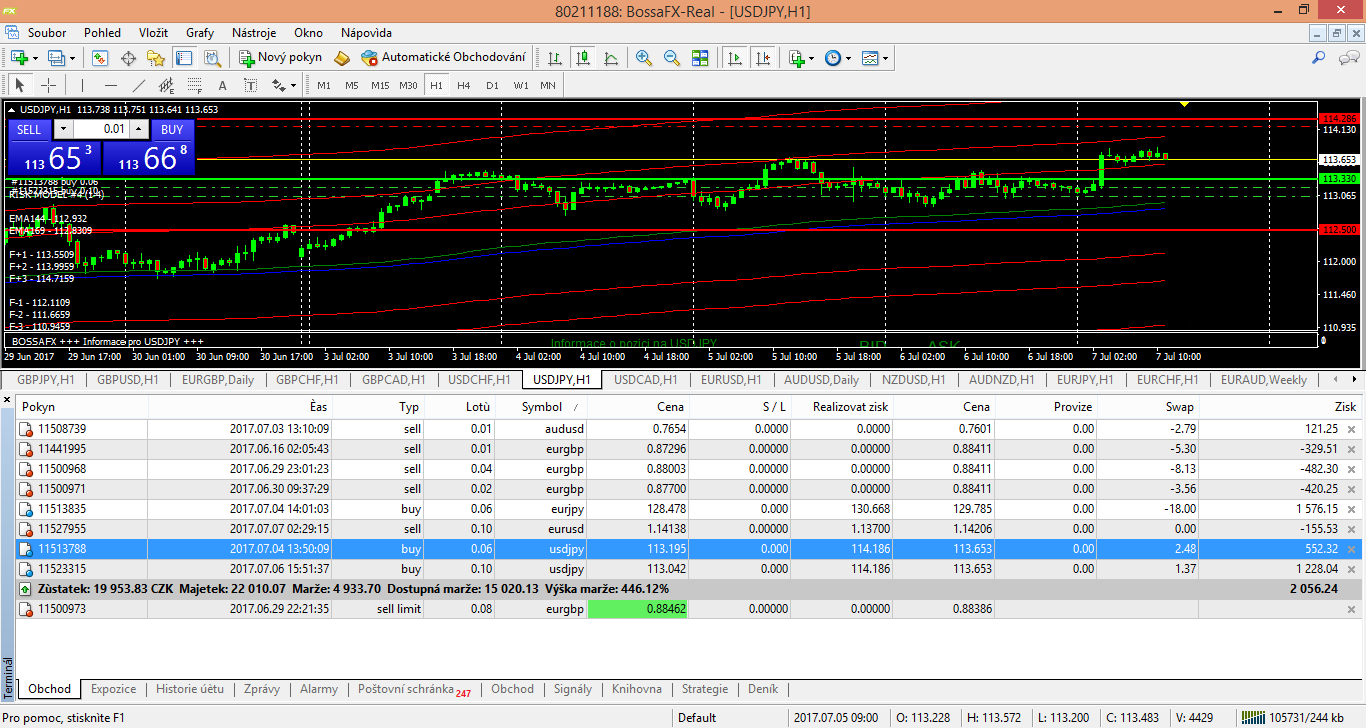The height and width of the screenshot is (728, 1366).
Task: Toggle the Terminal window button
Action: coord(182,58)
